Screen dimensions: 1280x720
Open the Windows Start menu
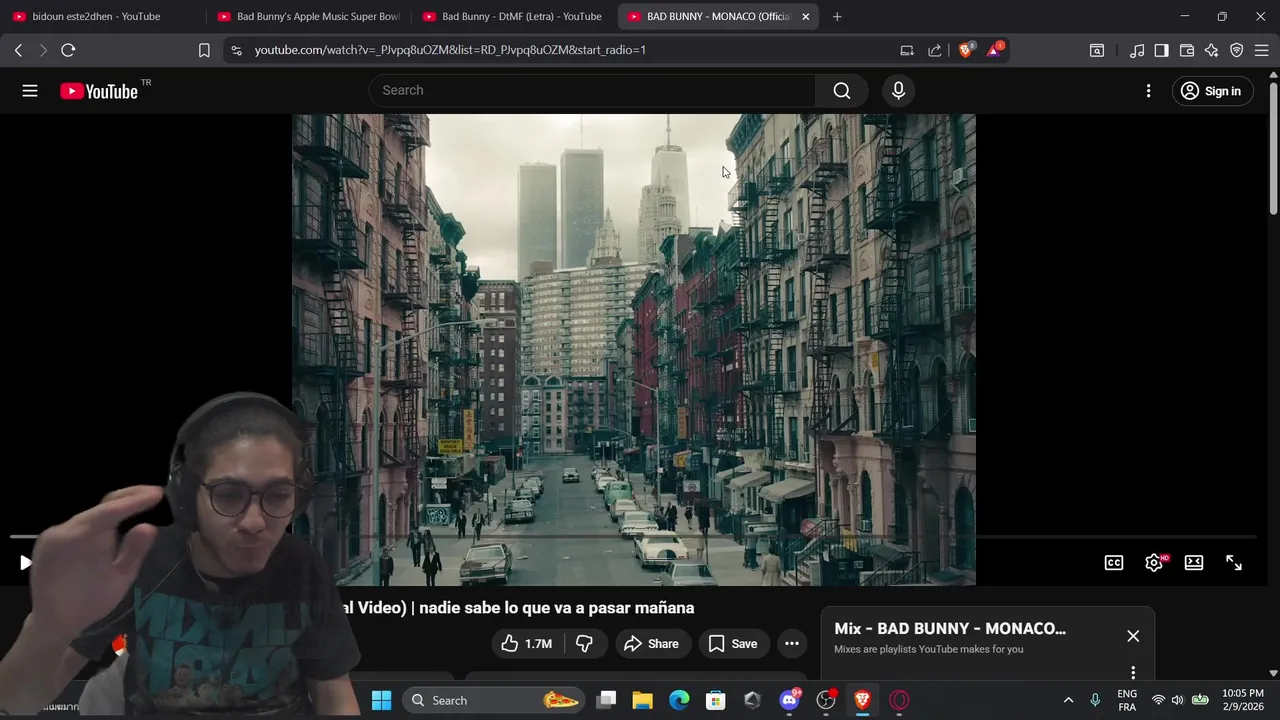(382, 700)
